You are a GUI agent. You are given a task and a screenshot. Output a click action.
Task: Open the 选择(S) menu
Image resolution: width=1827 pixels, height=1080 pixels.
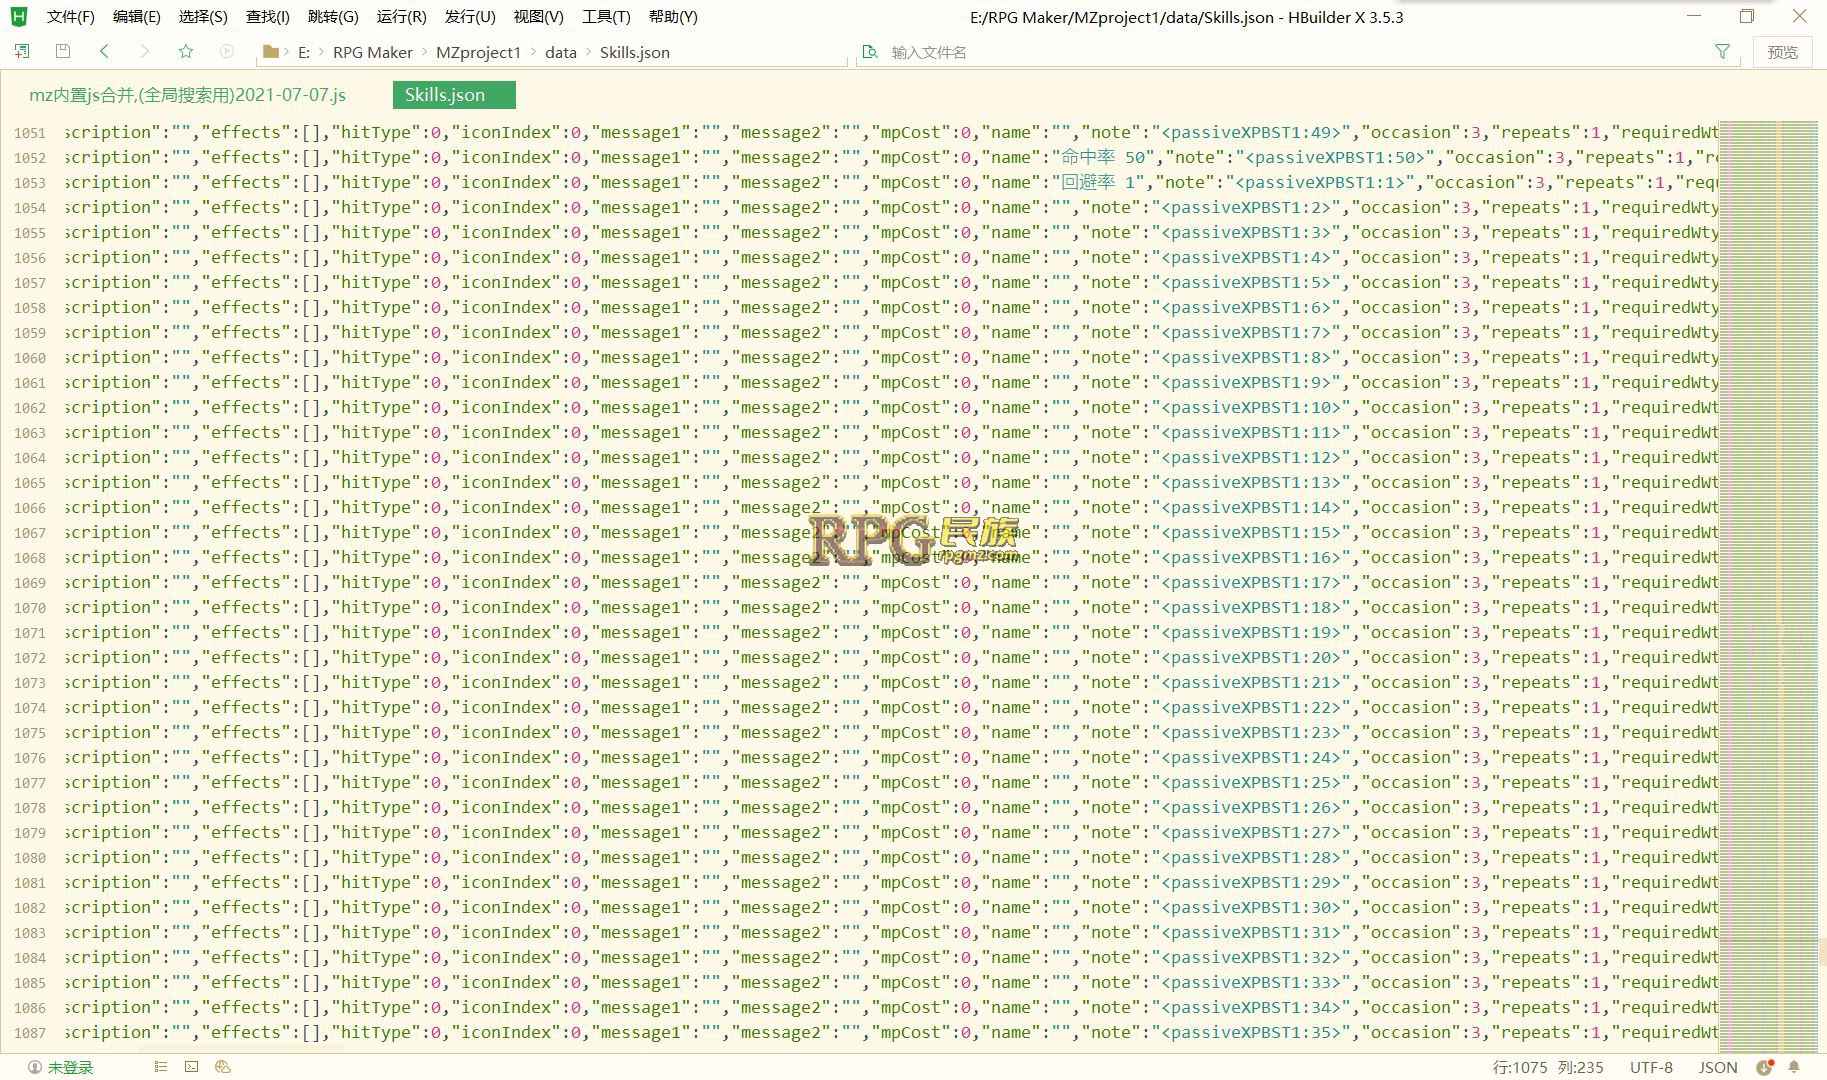coord(203,17)
